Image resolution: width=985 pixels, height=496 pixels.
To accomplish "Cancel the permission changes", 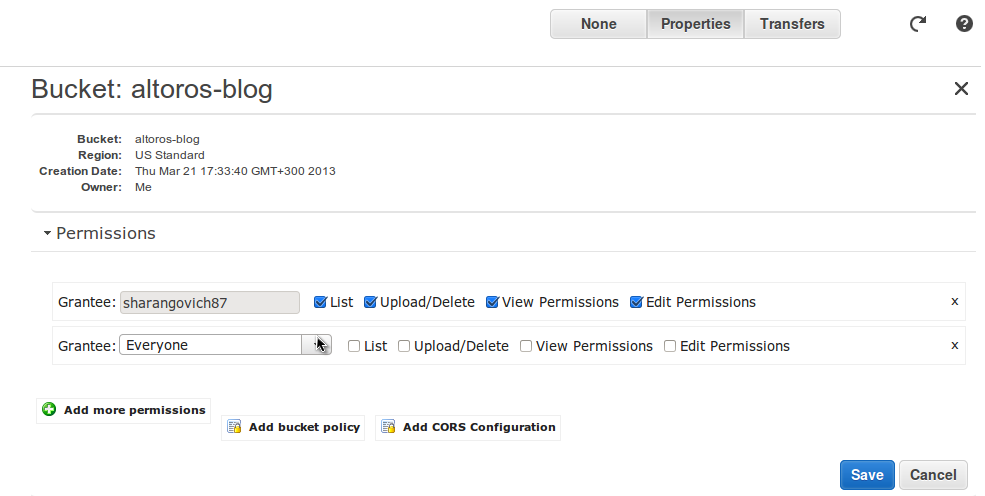I will click(x=933, y=475).
